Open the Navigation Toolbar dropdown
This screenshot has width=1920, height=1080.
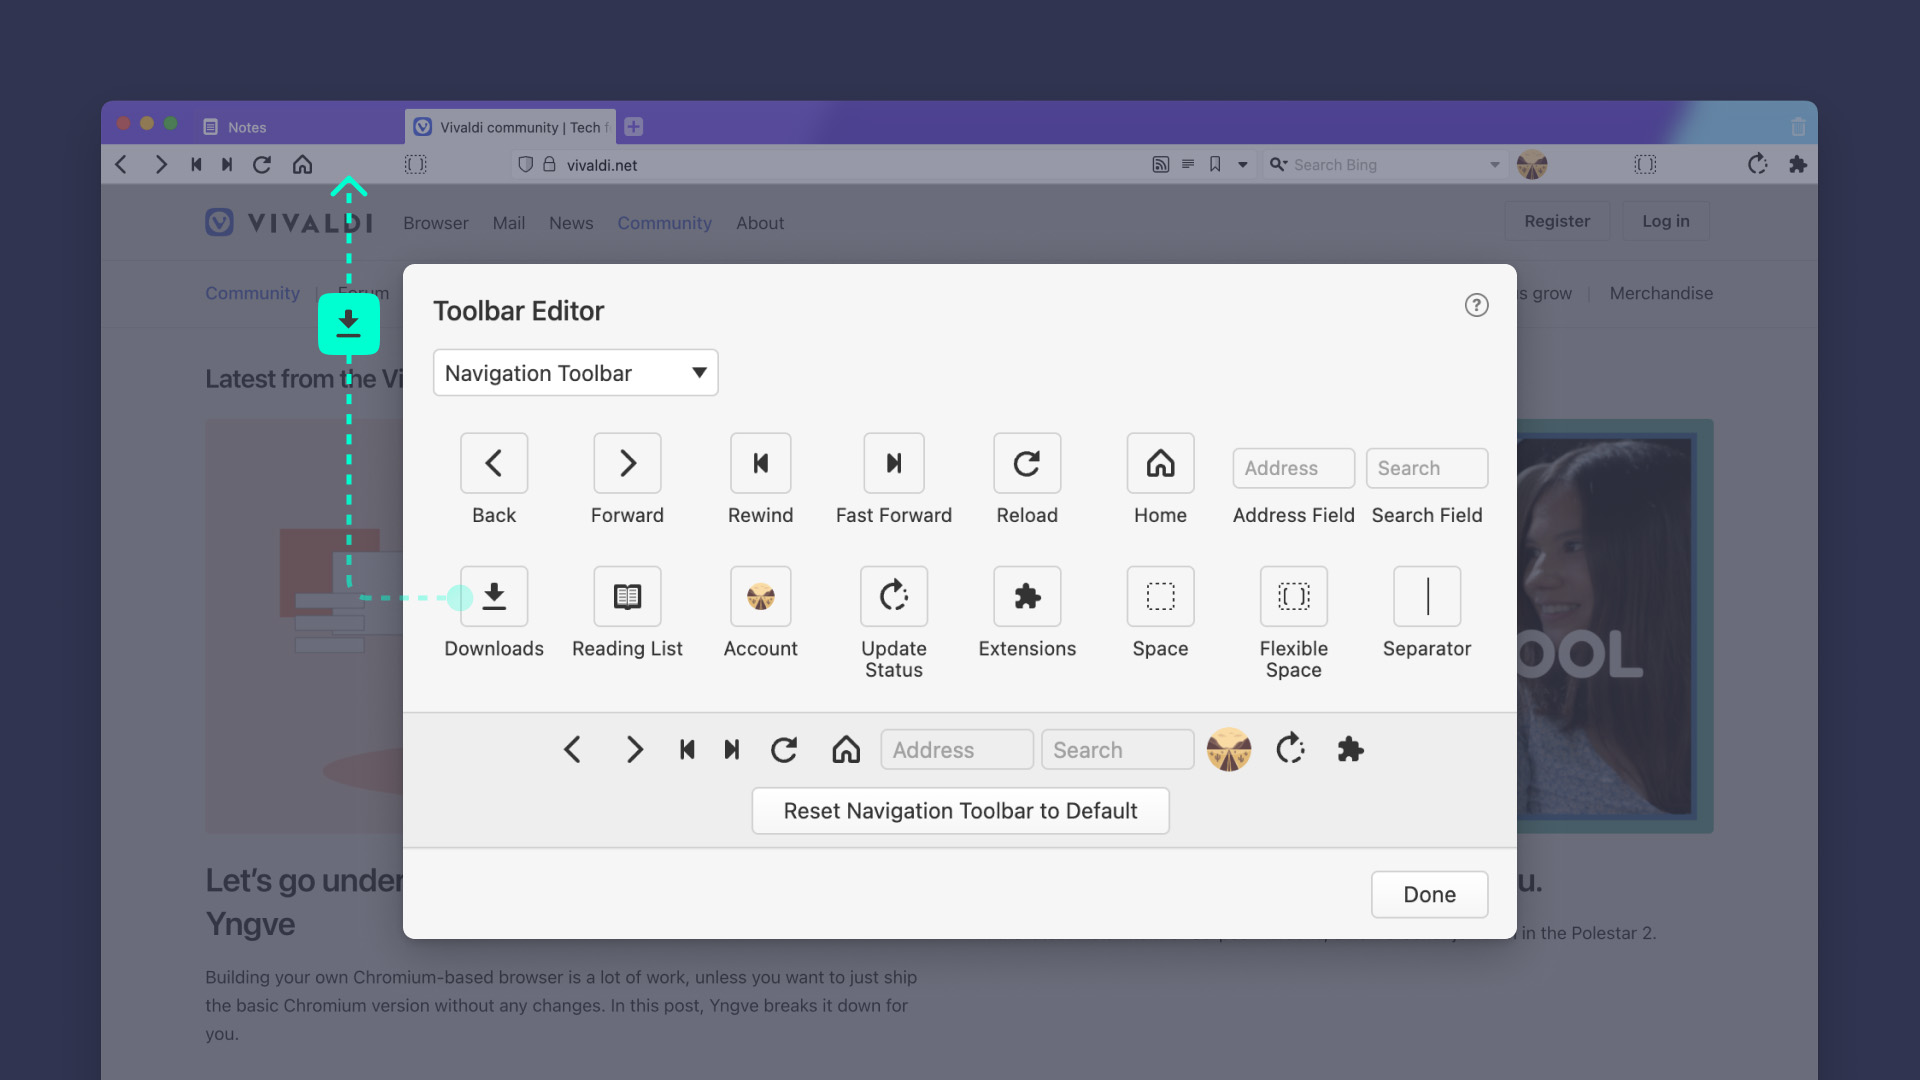[x=575, y=373]
